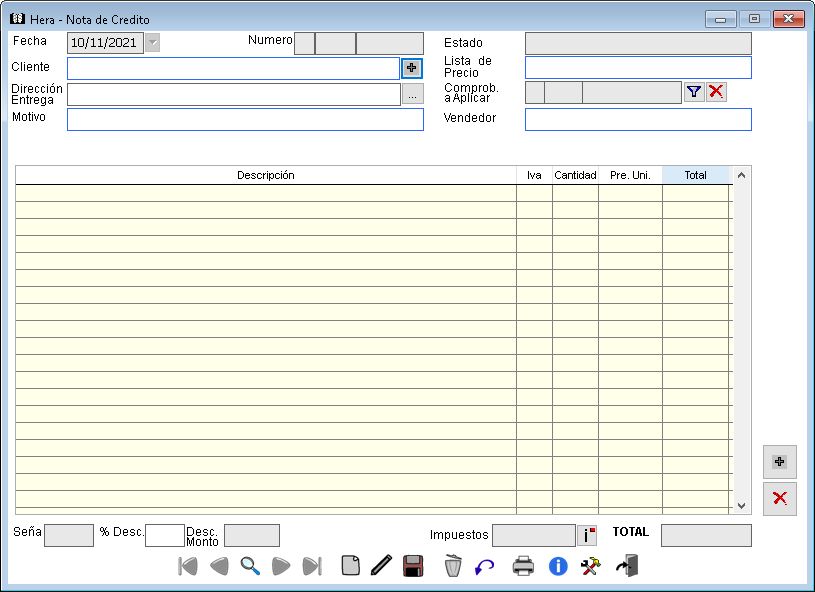Clear Comprob. a Aplicar with red X
Image resolution: width=815 pixels, height=592 pixels.
click(x=716, y=92)
